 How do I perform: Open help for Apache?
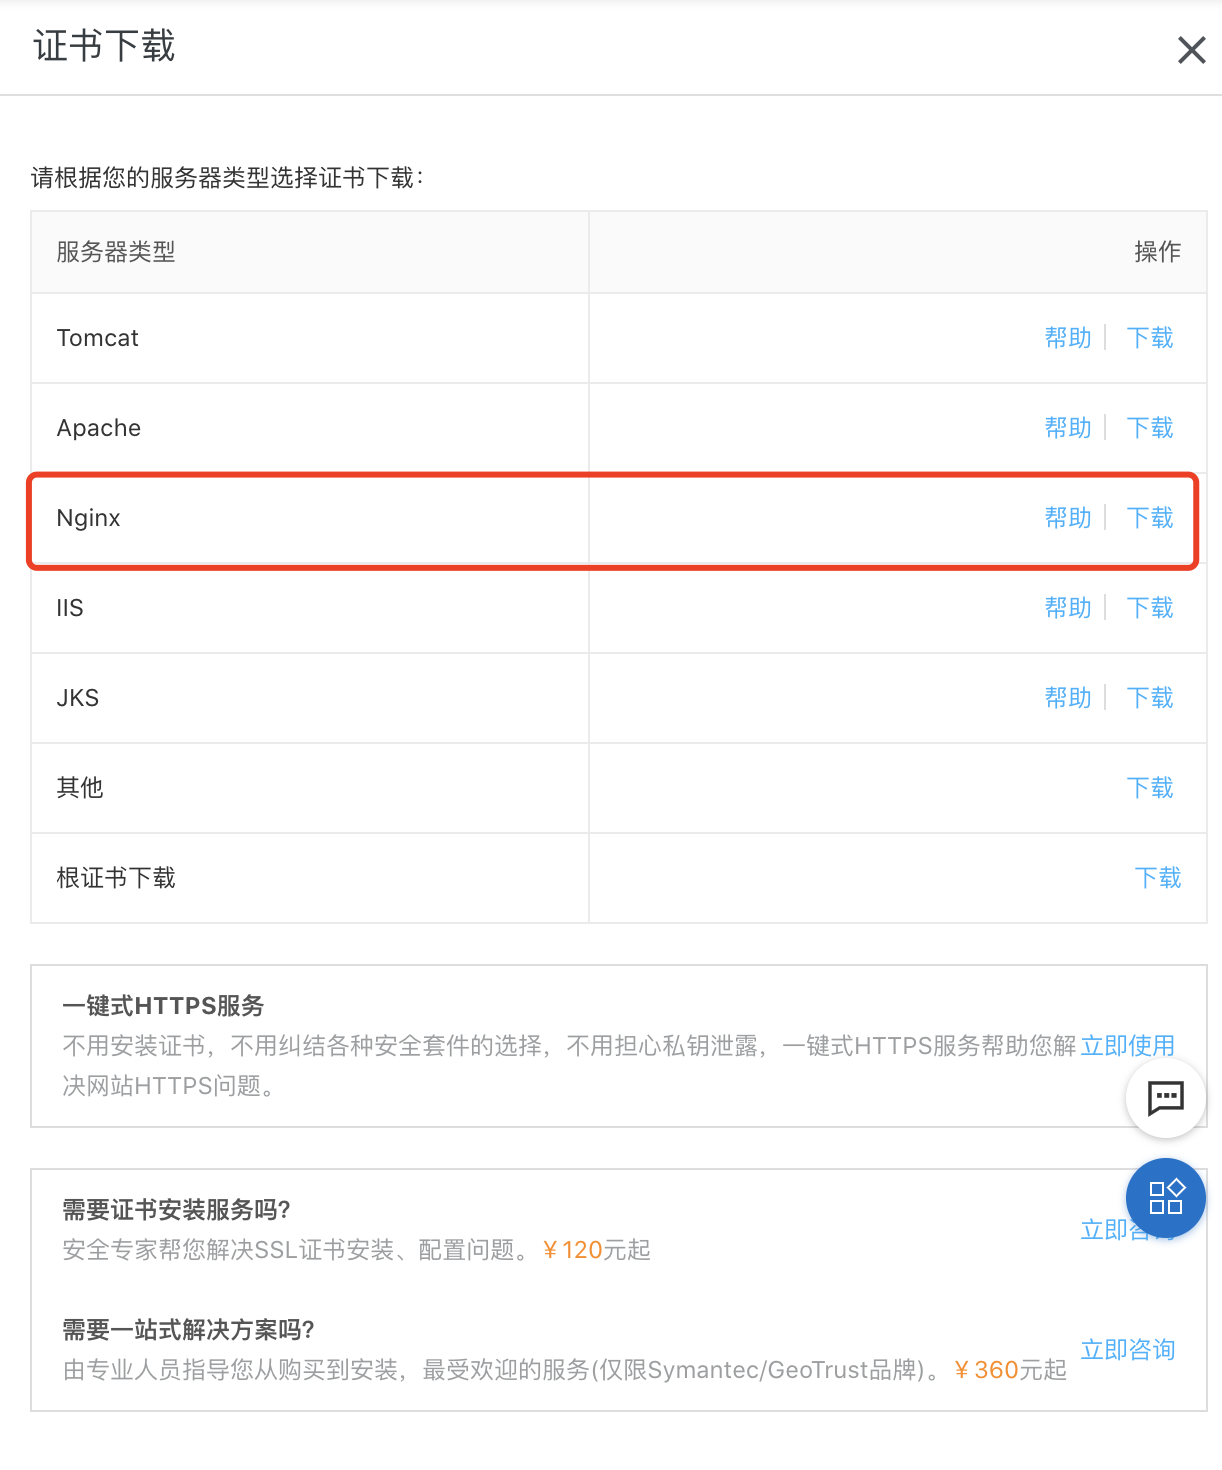[1068, 428]
